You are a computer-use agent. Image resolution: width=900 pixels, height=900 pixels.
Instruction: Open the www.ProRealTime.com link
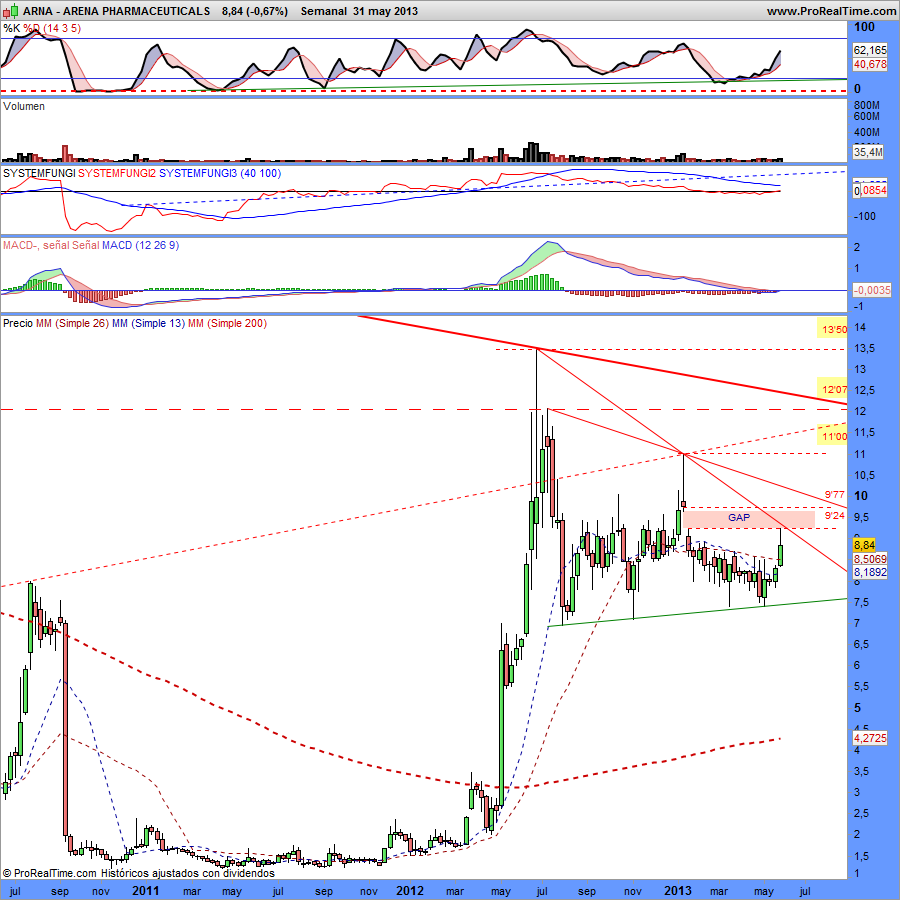831,11
